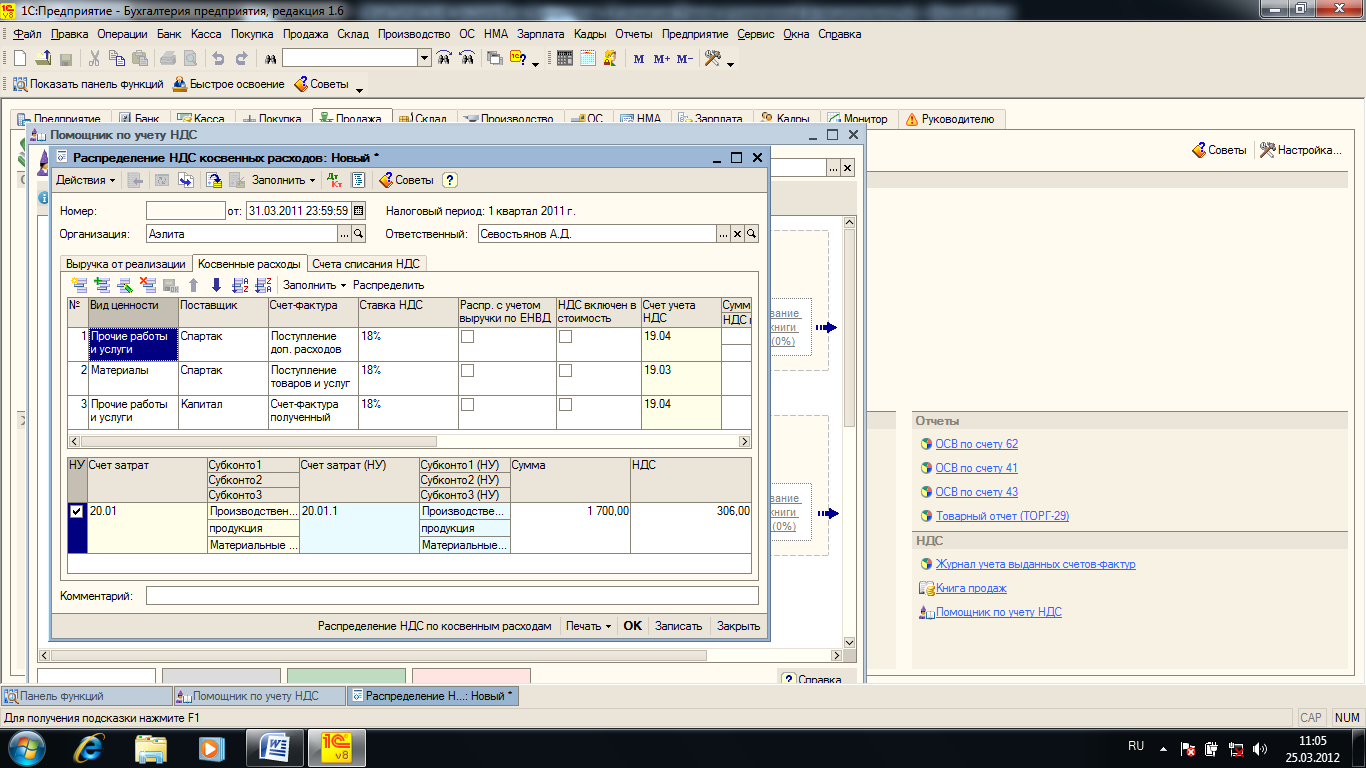Open the Отчеты menu
This screenshot has width=1366, height=768.
coord(634,34)
